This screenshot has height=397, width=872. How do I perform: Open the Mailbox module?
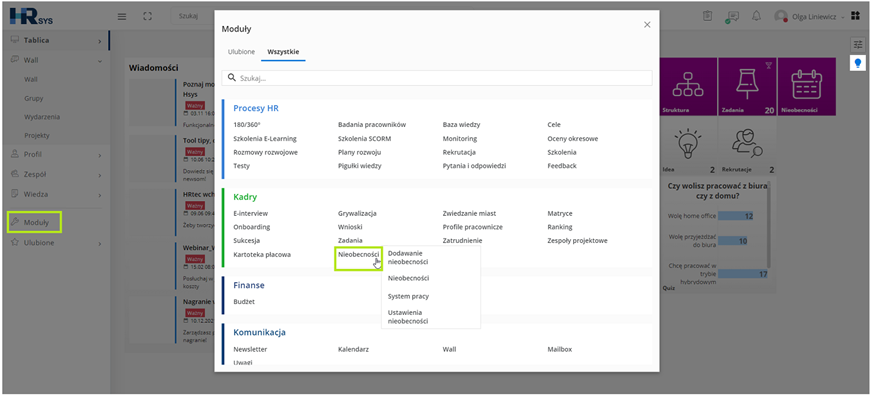pyautogui.click(x=559, y=350)
